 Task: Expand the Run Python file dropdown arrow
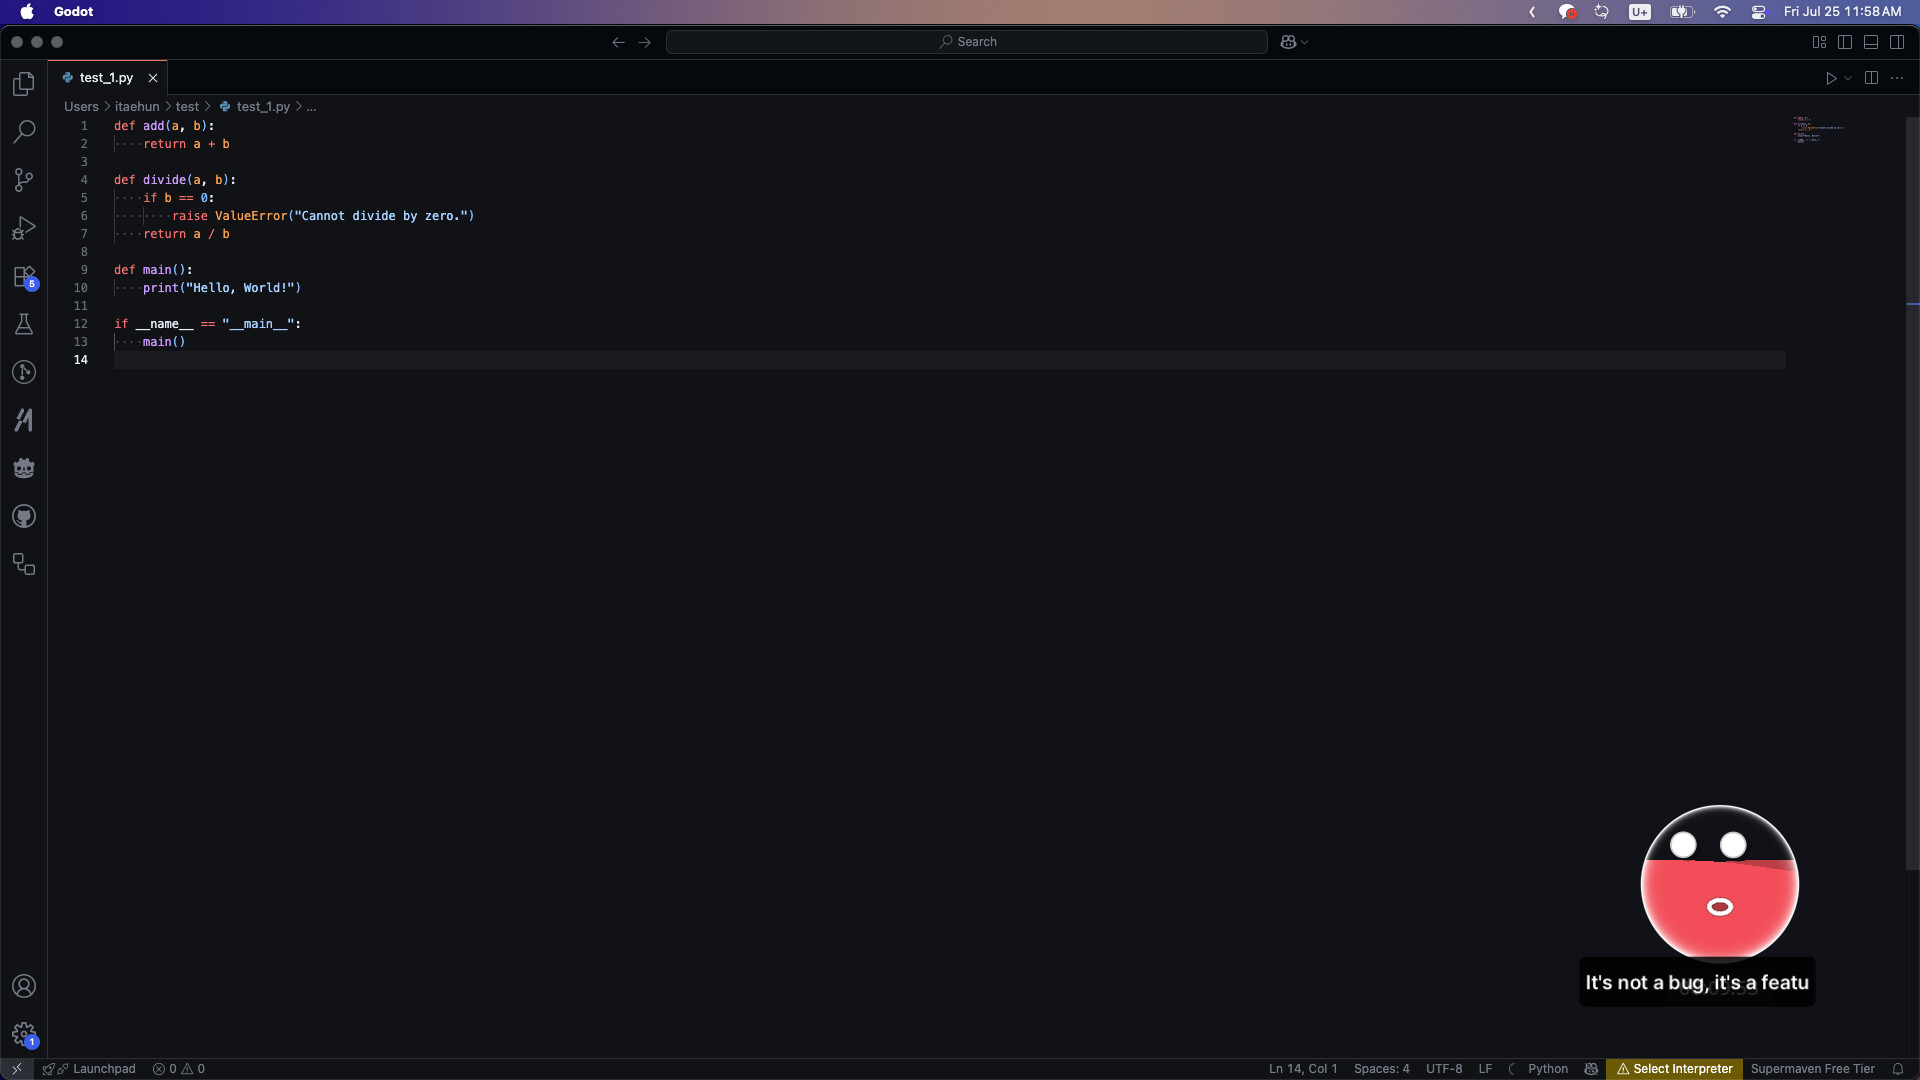pyautogui.click(x=1848, y=78)
